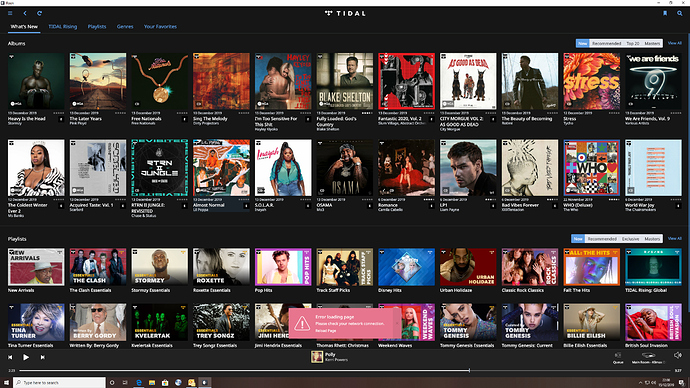Select the New filter for Playlists

[578, 238]
